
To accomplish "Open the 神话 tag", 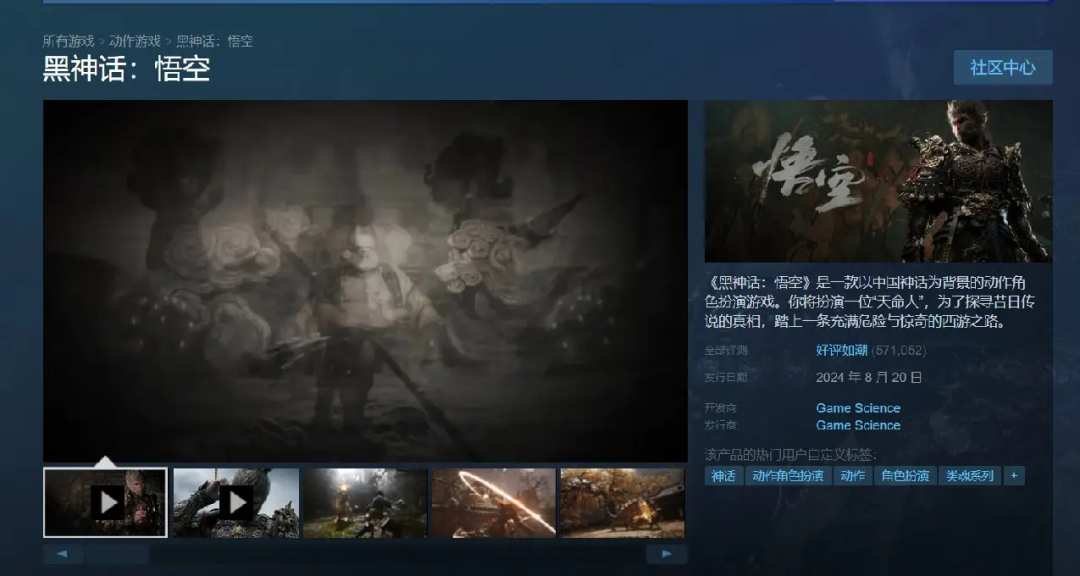I will pos(724,476).
